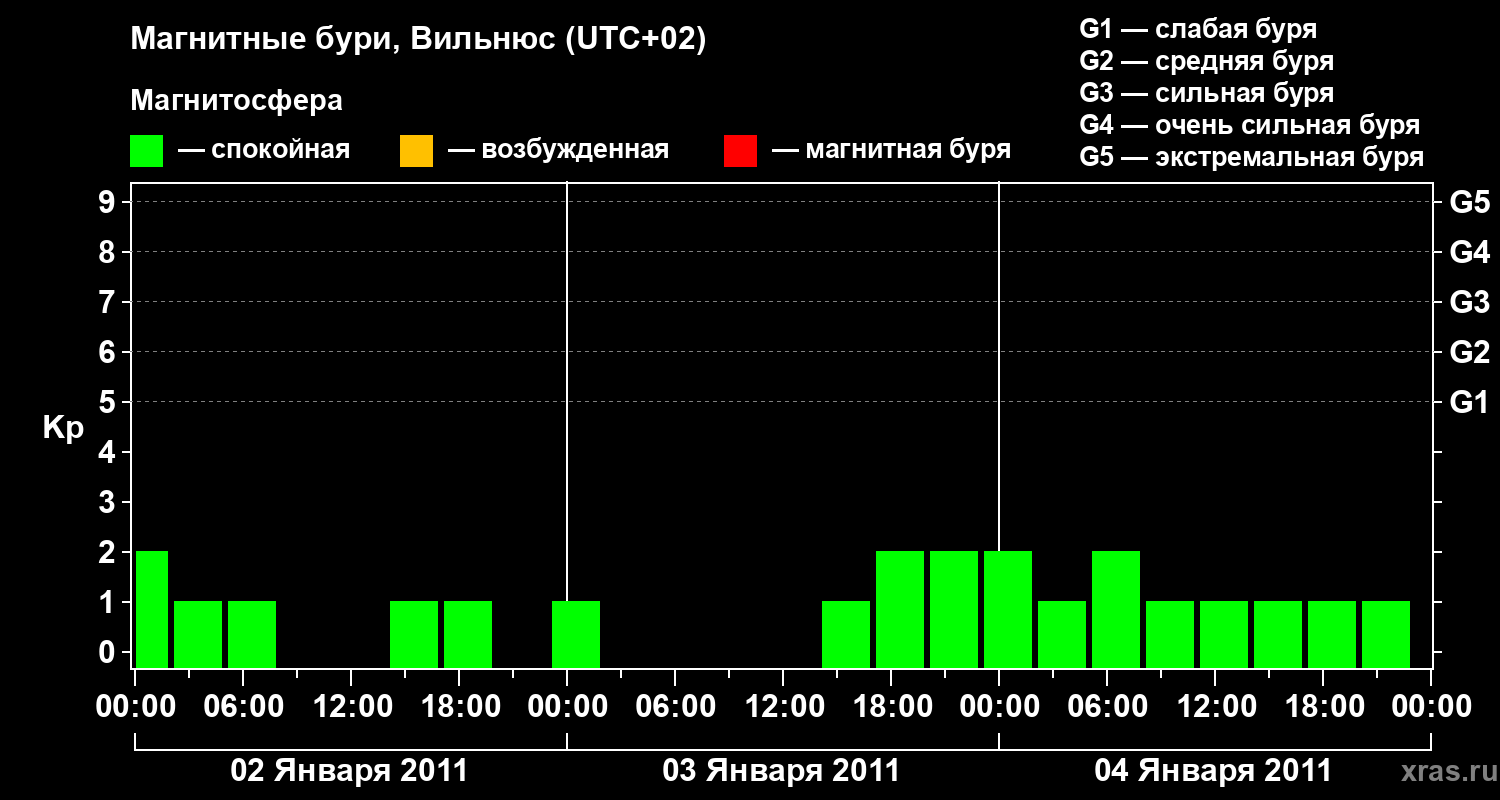Viewport: 1500px width, 800px height.
Task: Click the 12:00 time label under 02 Января
Action: coord(352,707)
